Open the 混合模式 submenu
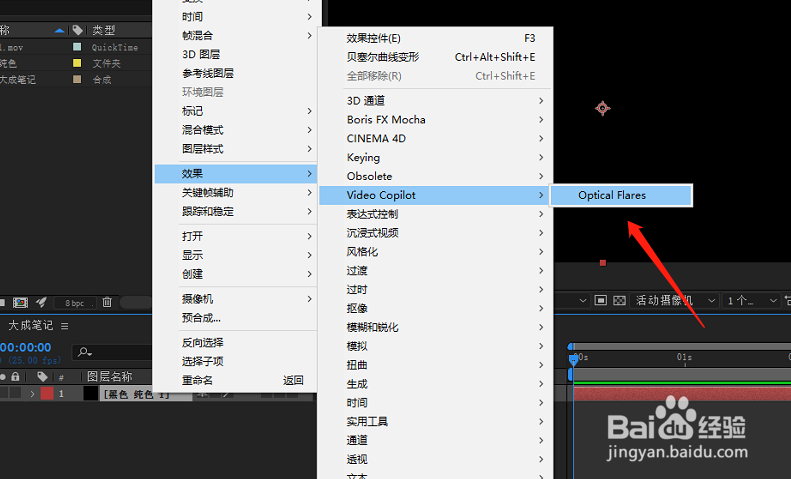791x479 pixels. tap(236, 130)
